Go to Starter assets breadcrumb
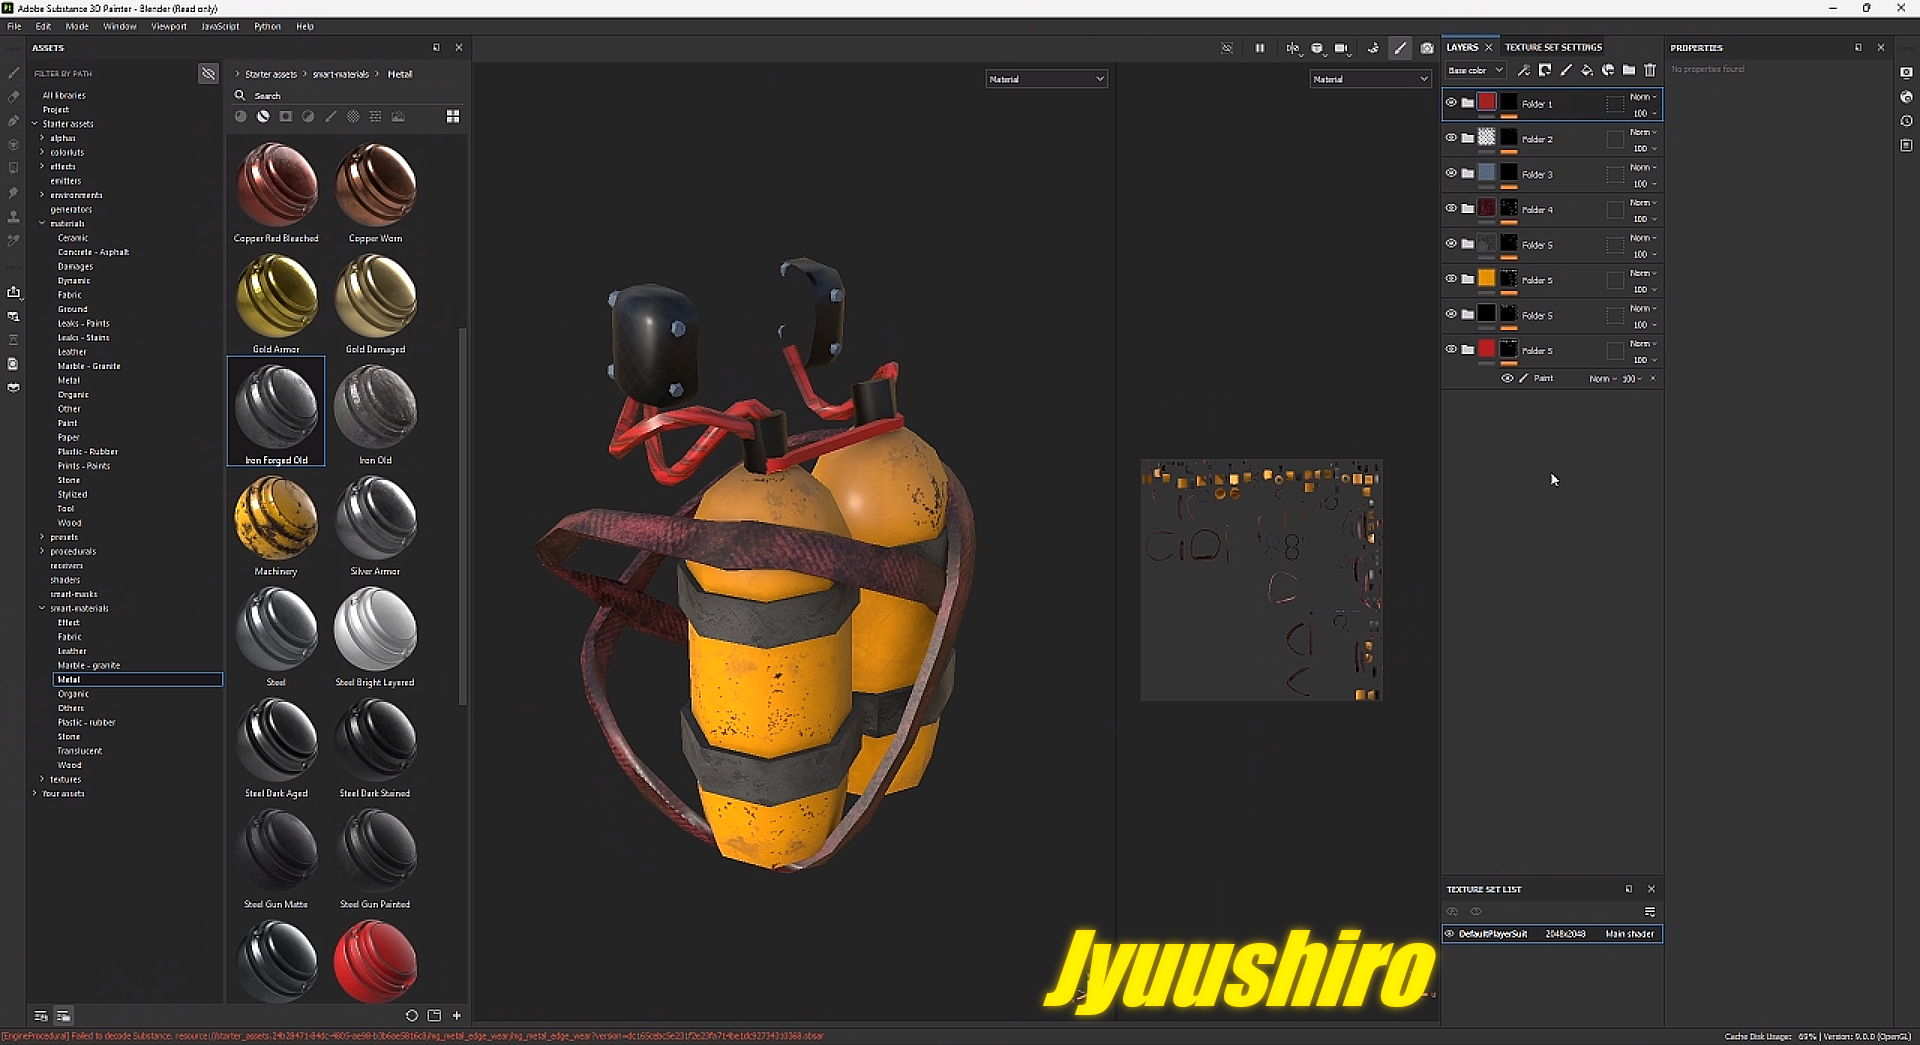 [x=271, y=74]
